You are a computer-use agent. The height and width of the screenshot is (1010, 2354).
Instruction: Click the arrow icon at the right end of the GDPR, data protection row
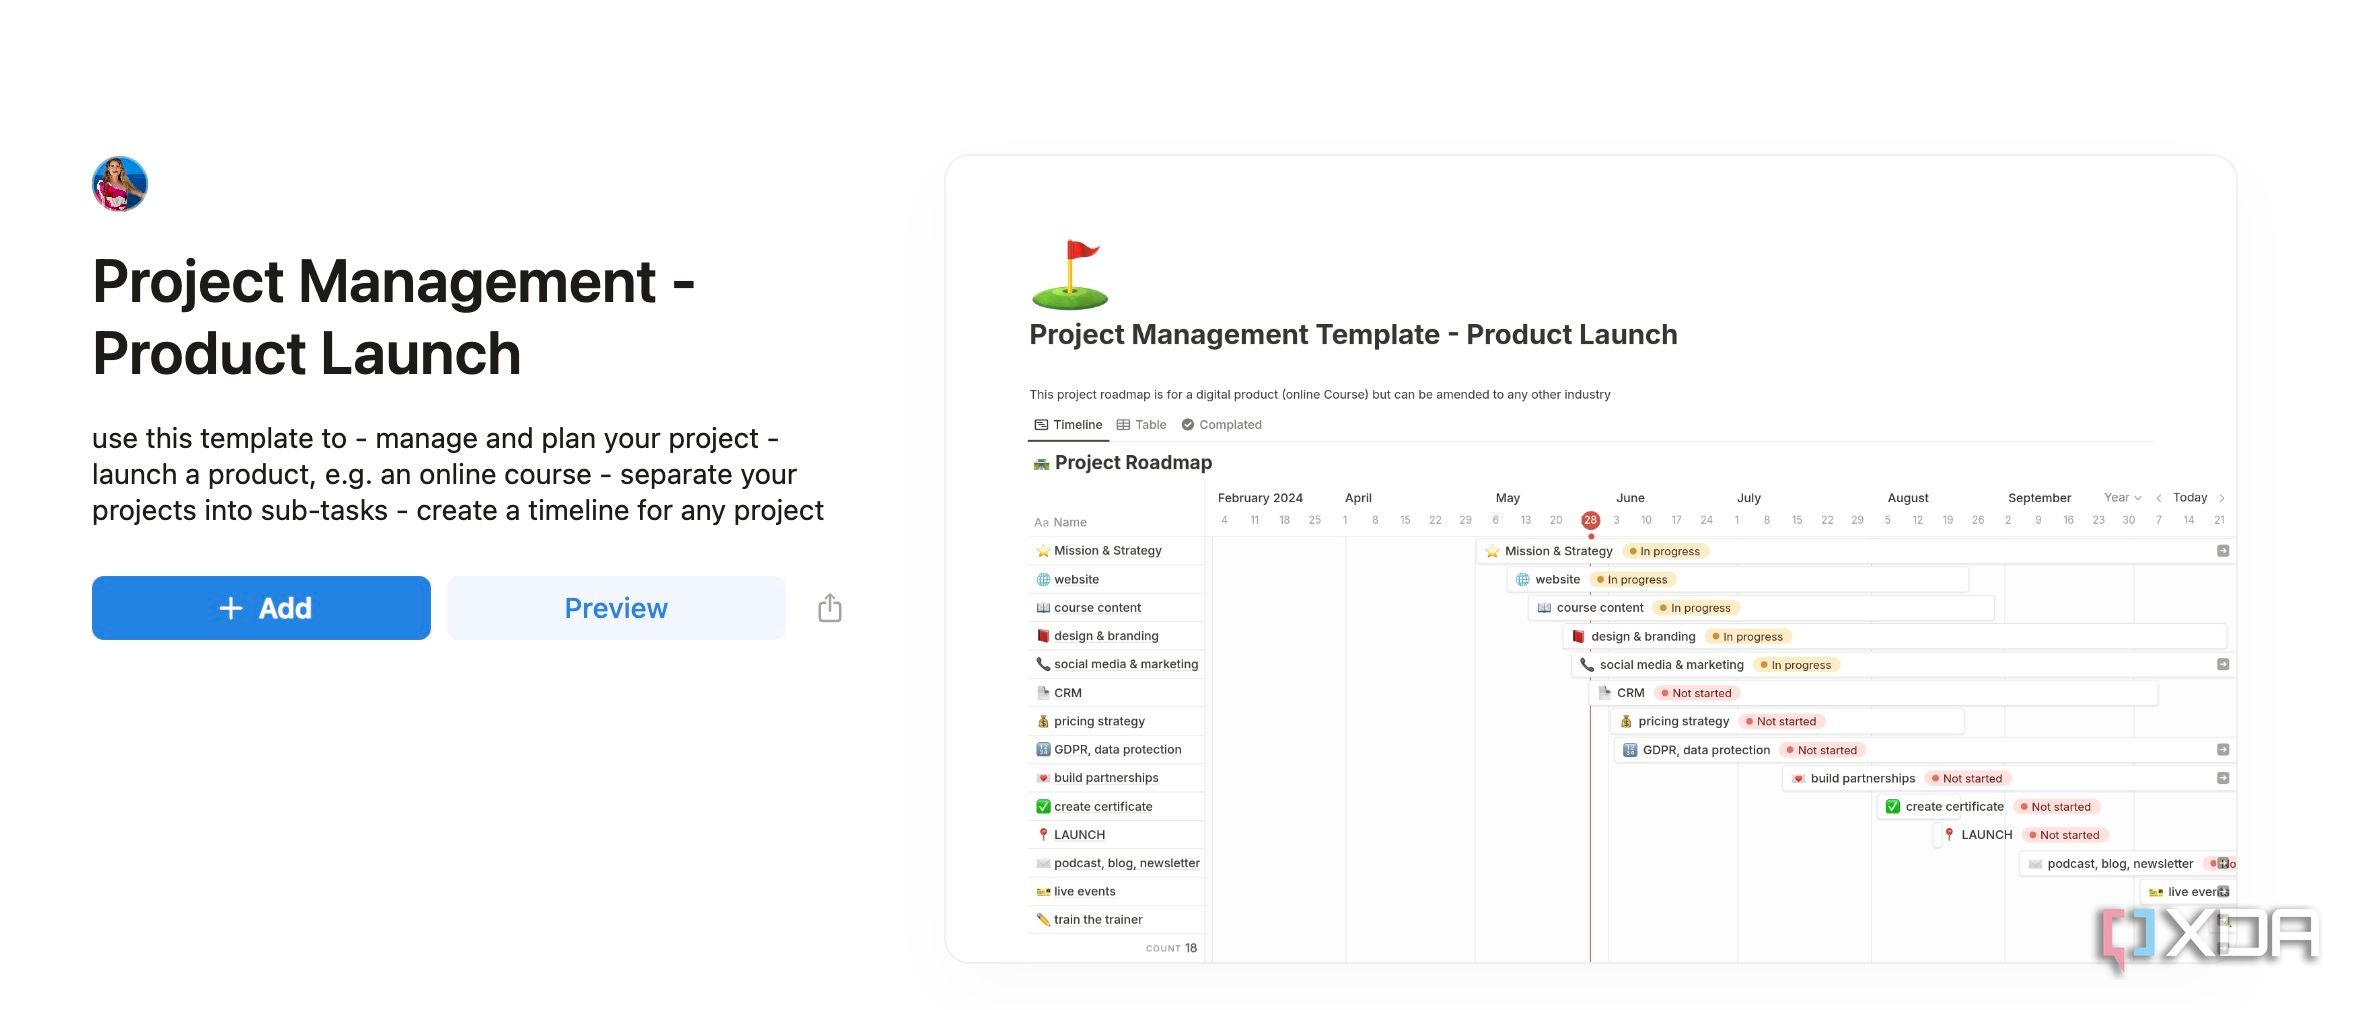pyautogui.click(x=2222, y=749)
